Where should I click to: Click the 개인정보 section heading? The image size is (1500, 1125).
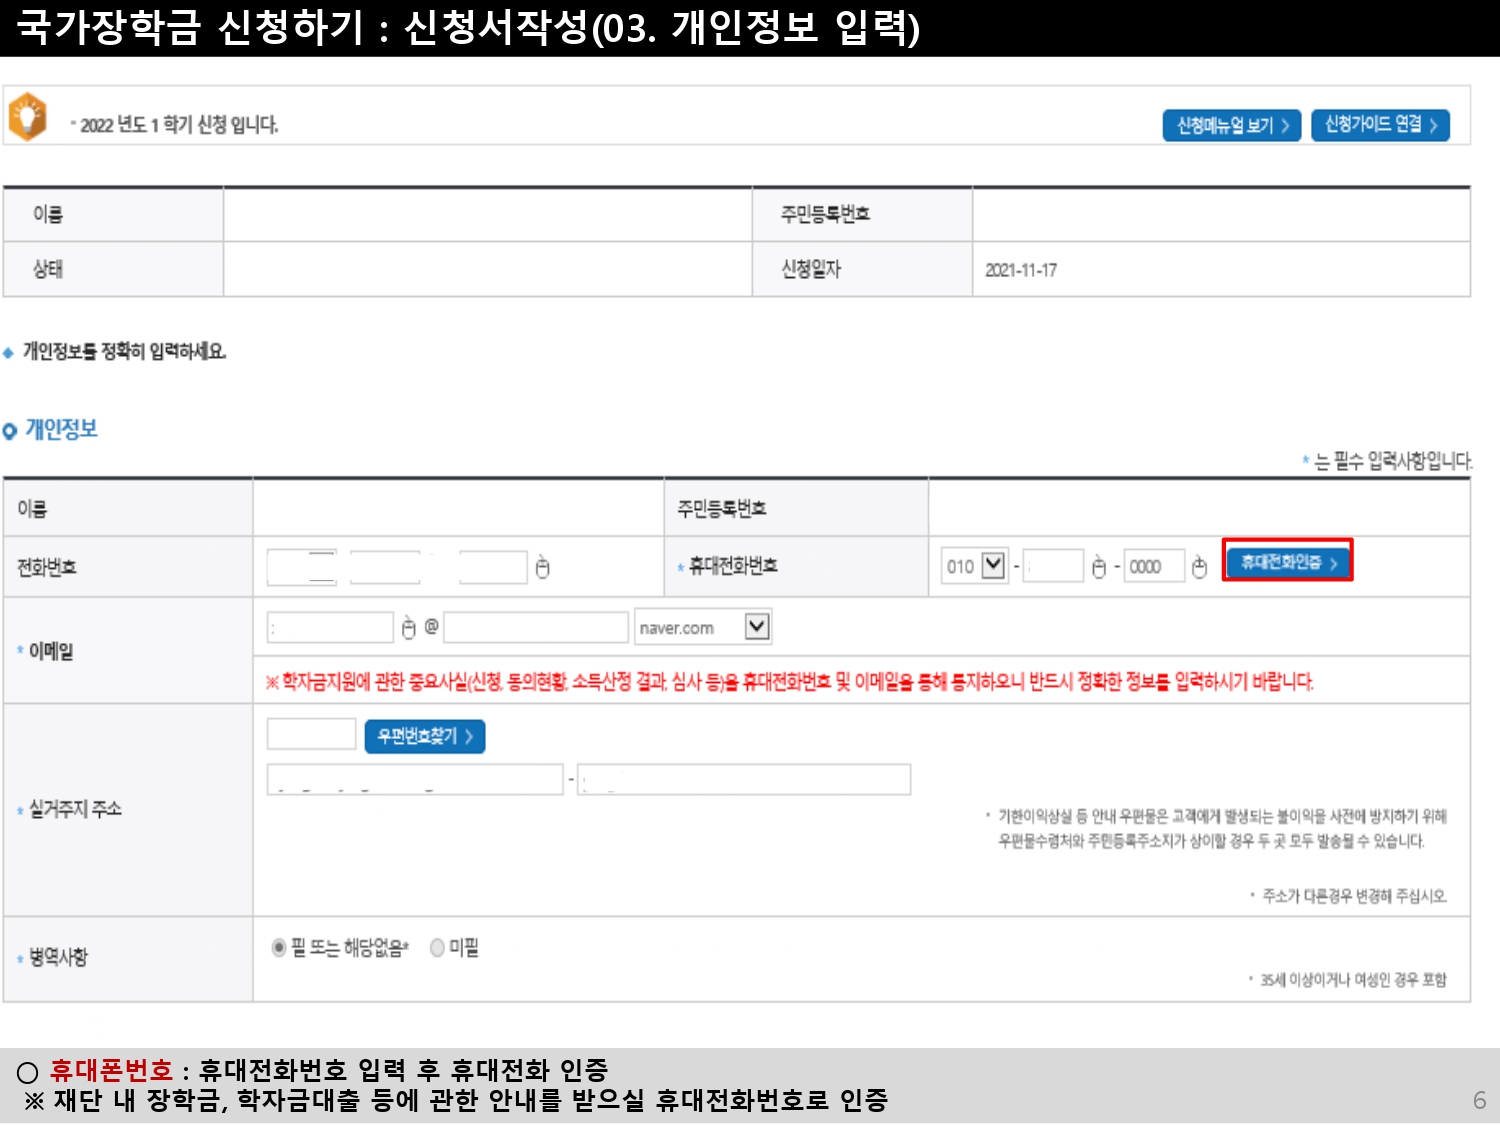pos(60,430)
